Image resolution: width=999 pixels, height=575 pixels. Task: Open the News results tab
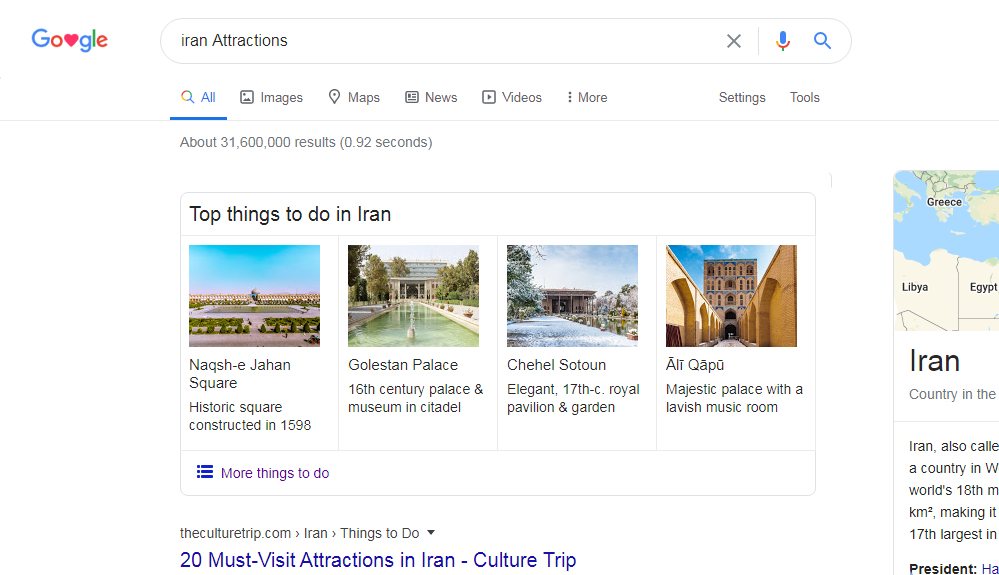pos(431,97)
